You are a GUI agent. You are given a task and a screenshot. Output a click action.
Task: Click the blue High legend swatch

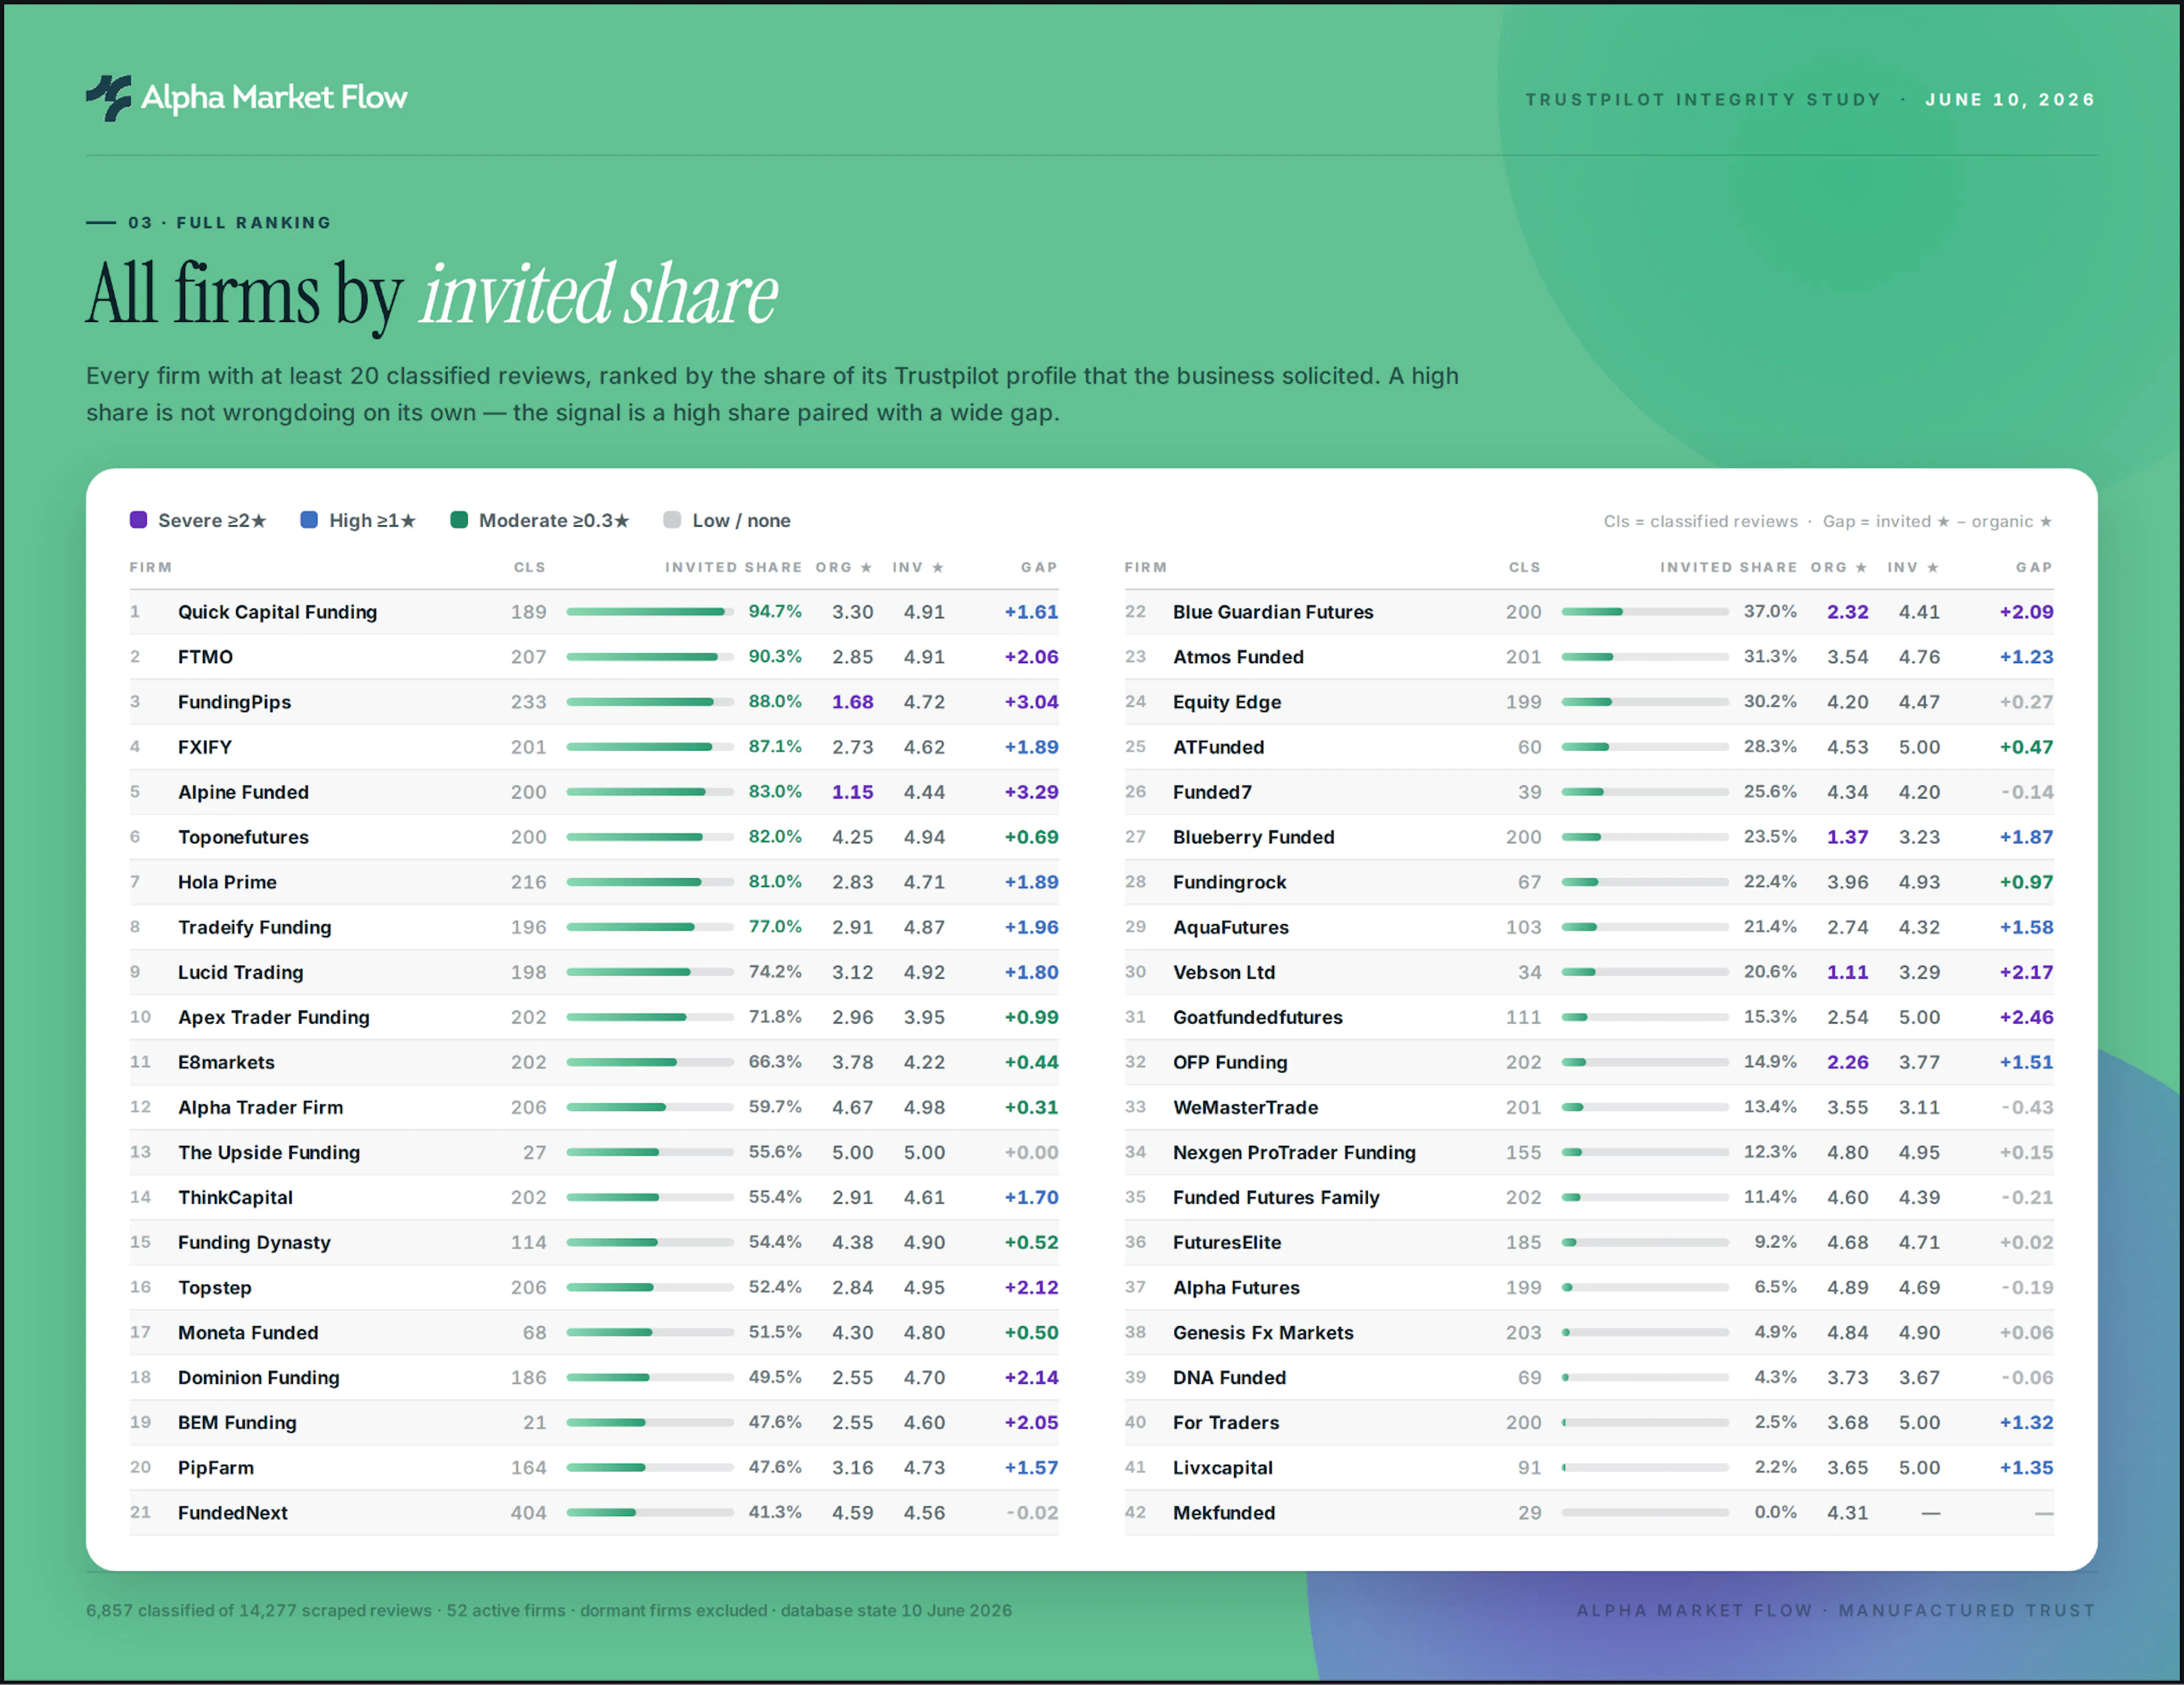coord(310,520)
